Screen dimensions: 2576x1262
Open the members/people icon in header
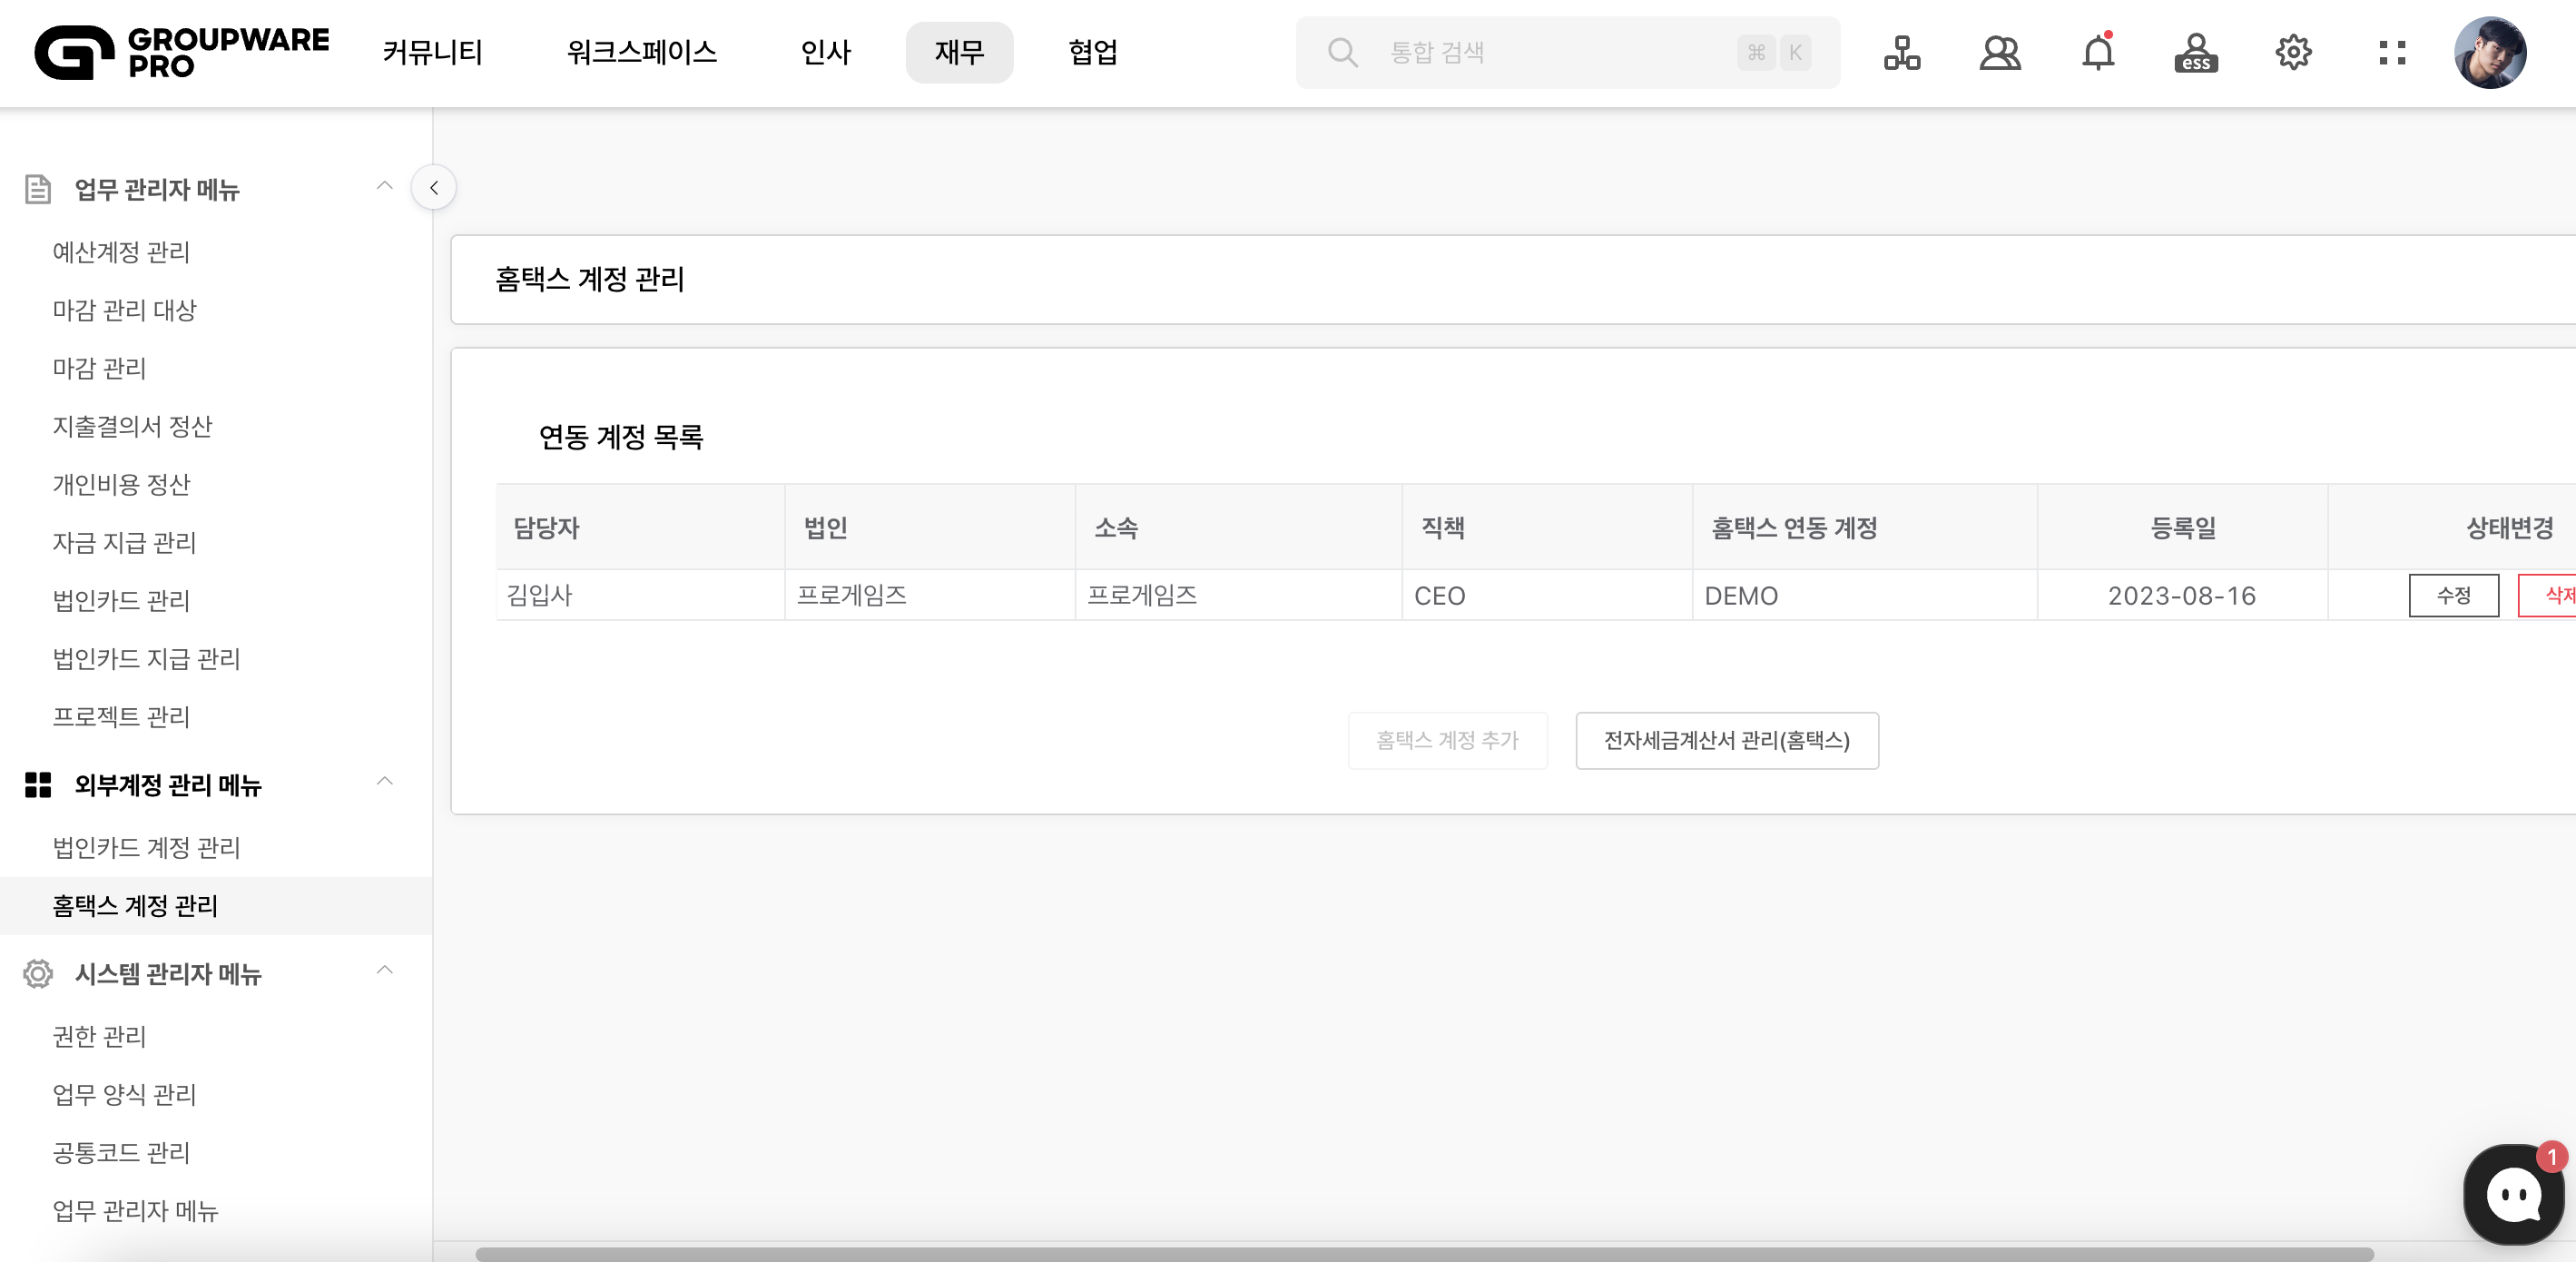tap(1999, 52)
